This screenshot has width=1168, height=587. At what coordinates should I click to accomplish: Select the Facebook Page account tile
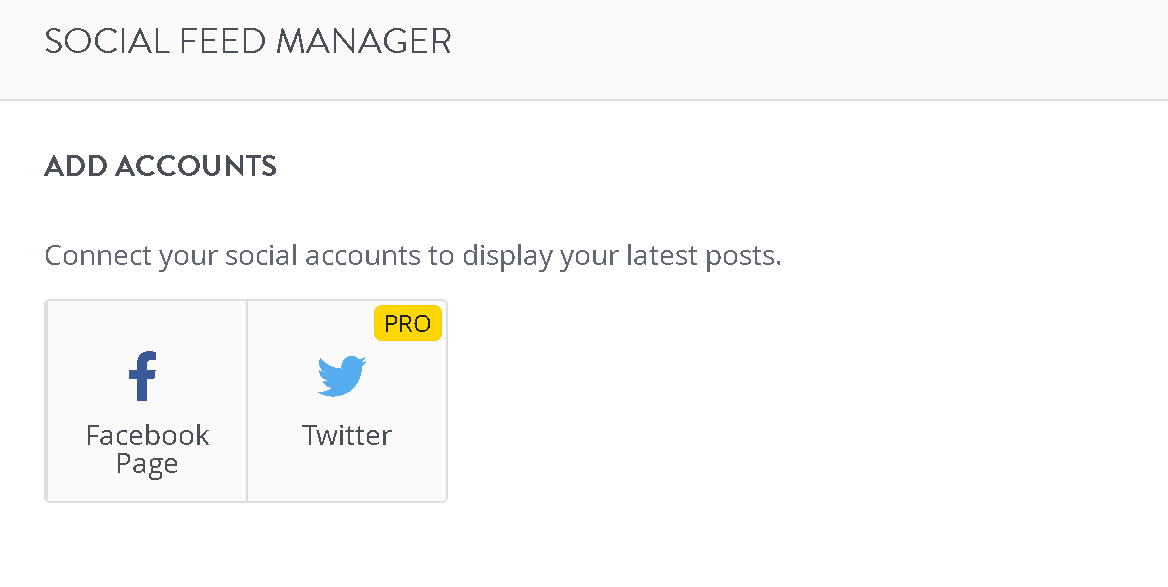(x=146, y=401)
